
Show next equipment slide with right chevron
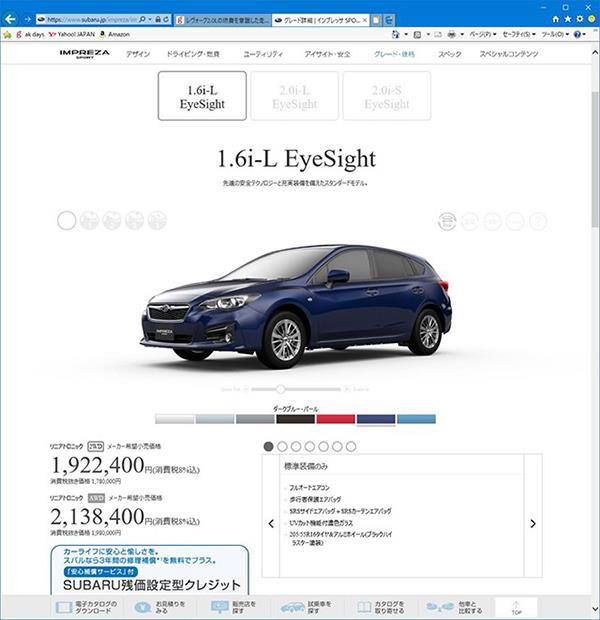(533, 524)
